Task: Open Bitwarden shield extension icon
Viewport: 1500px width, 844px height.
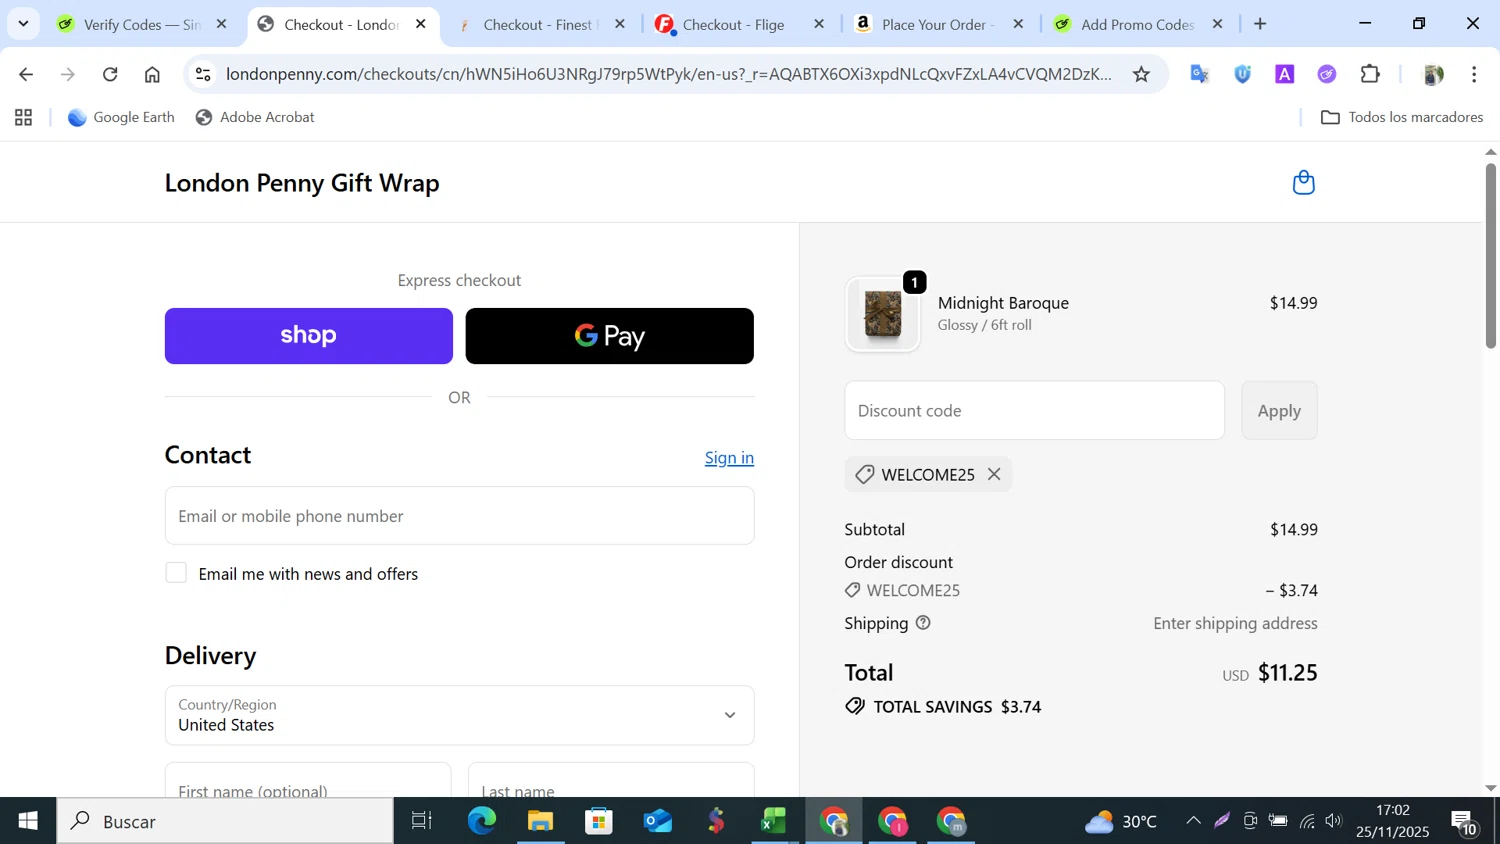Action: (x=1243, y=74)
